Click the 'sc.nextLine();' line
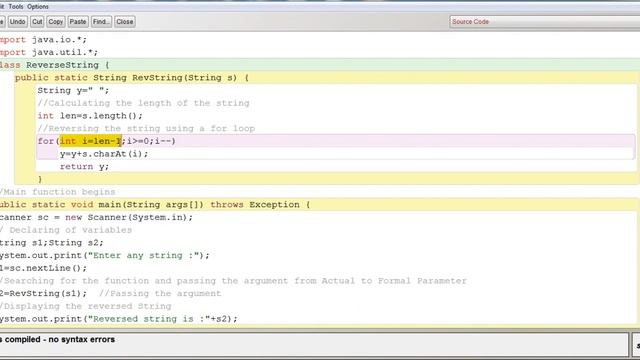 pyautogui.click(x=44, y=268)
